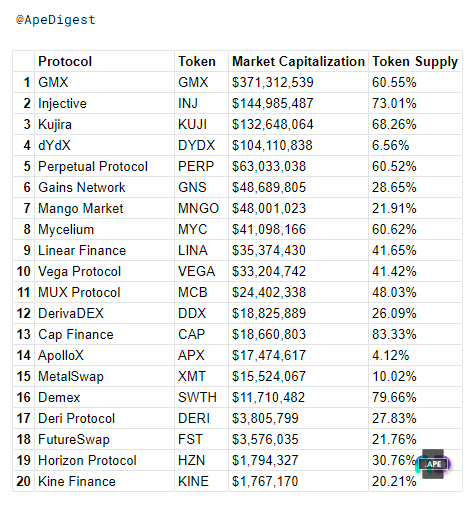Select the ApolloX protocol cell
This screenshot has width=476, height=505.
[104, 355]
